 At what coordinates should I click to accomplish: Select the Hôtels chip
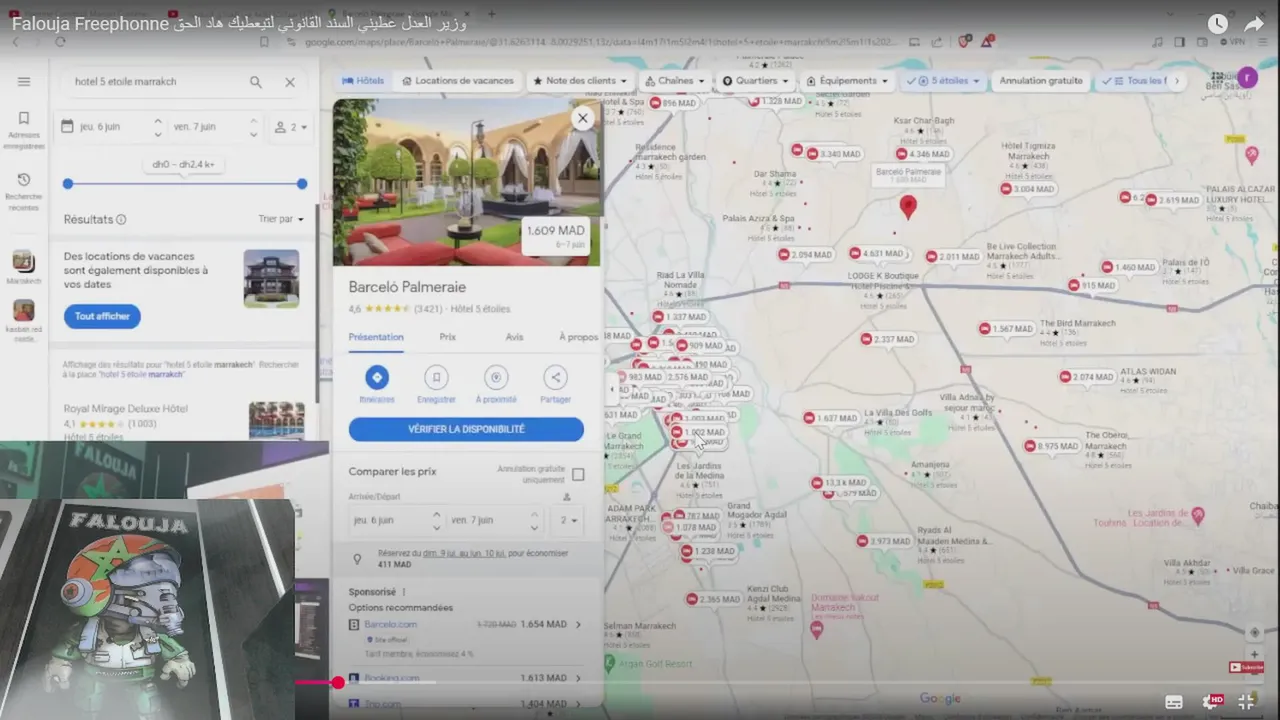(x=363, y=81)
